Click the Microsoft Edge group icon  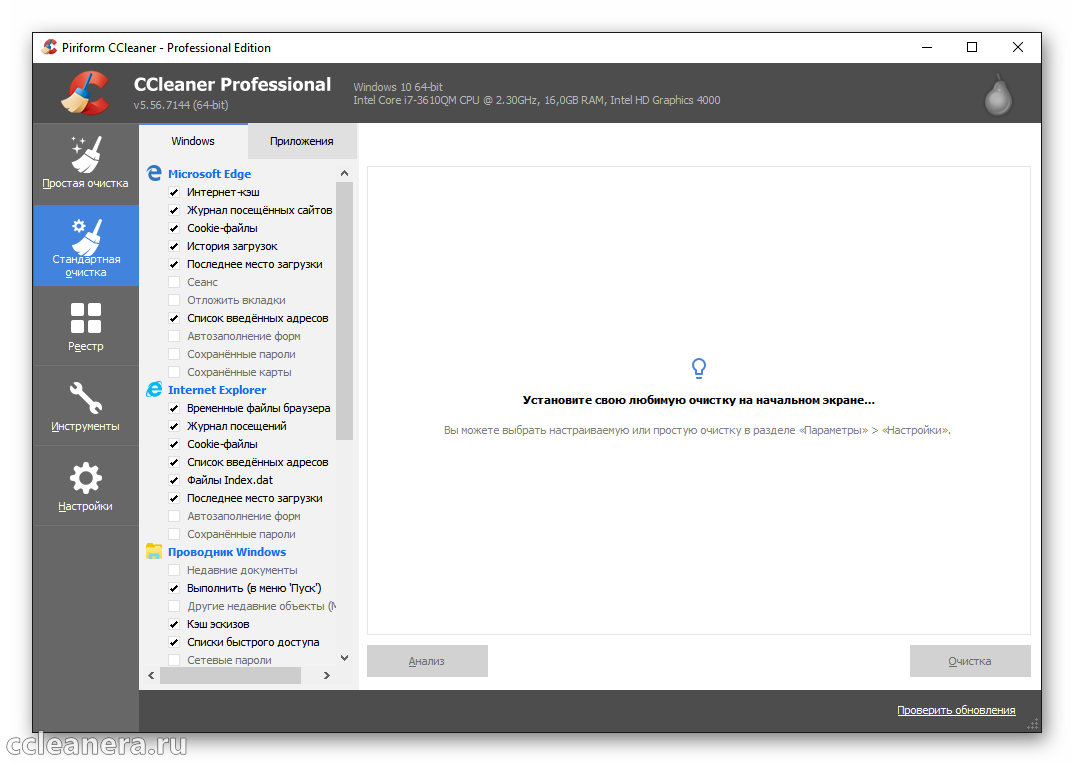click(x=154, y=173)
